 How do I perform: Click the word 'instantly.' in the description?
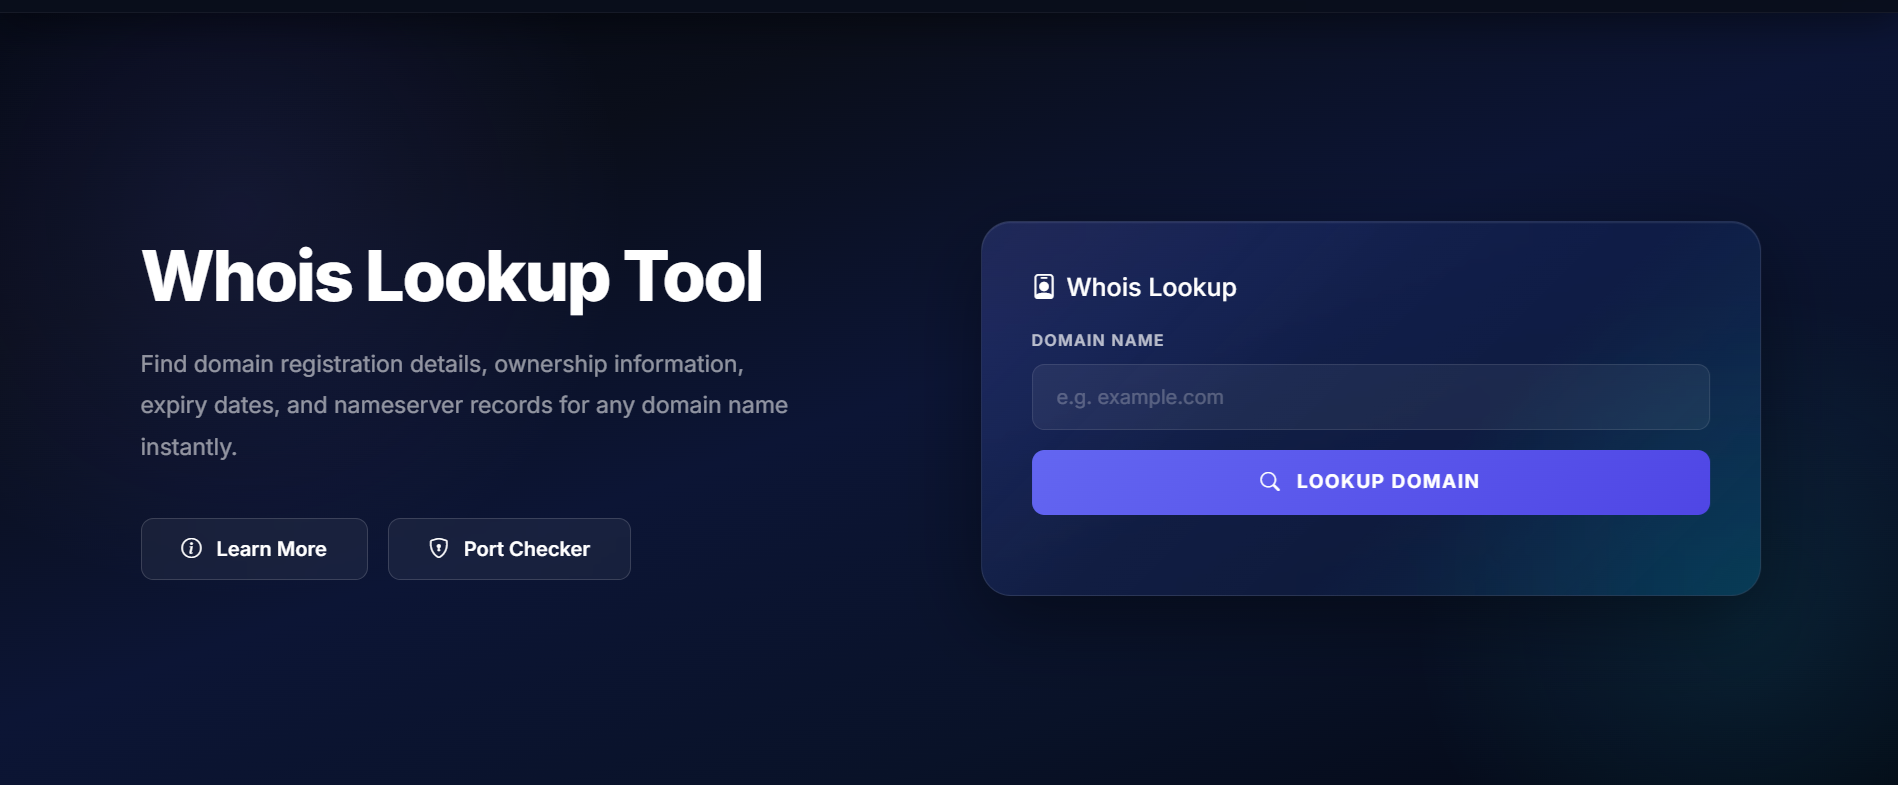[x=188, y=447]
